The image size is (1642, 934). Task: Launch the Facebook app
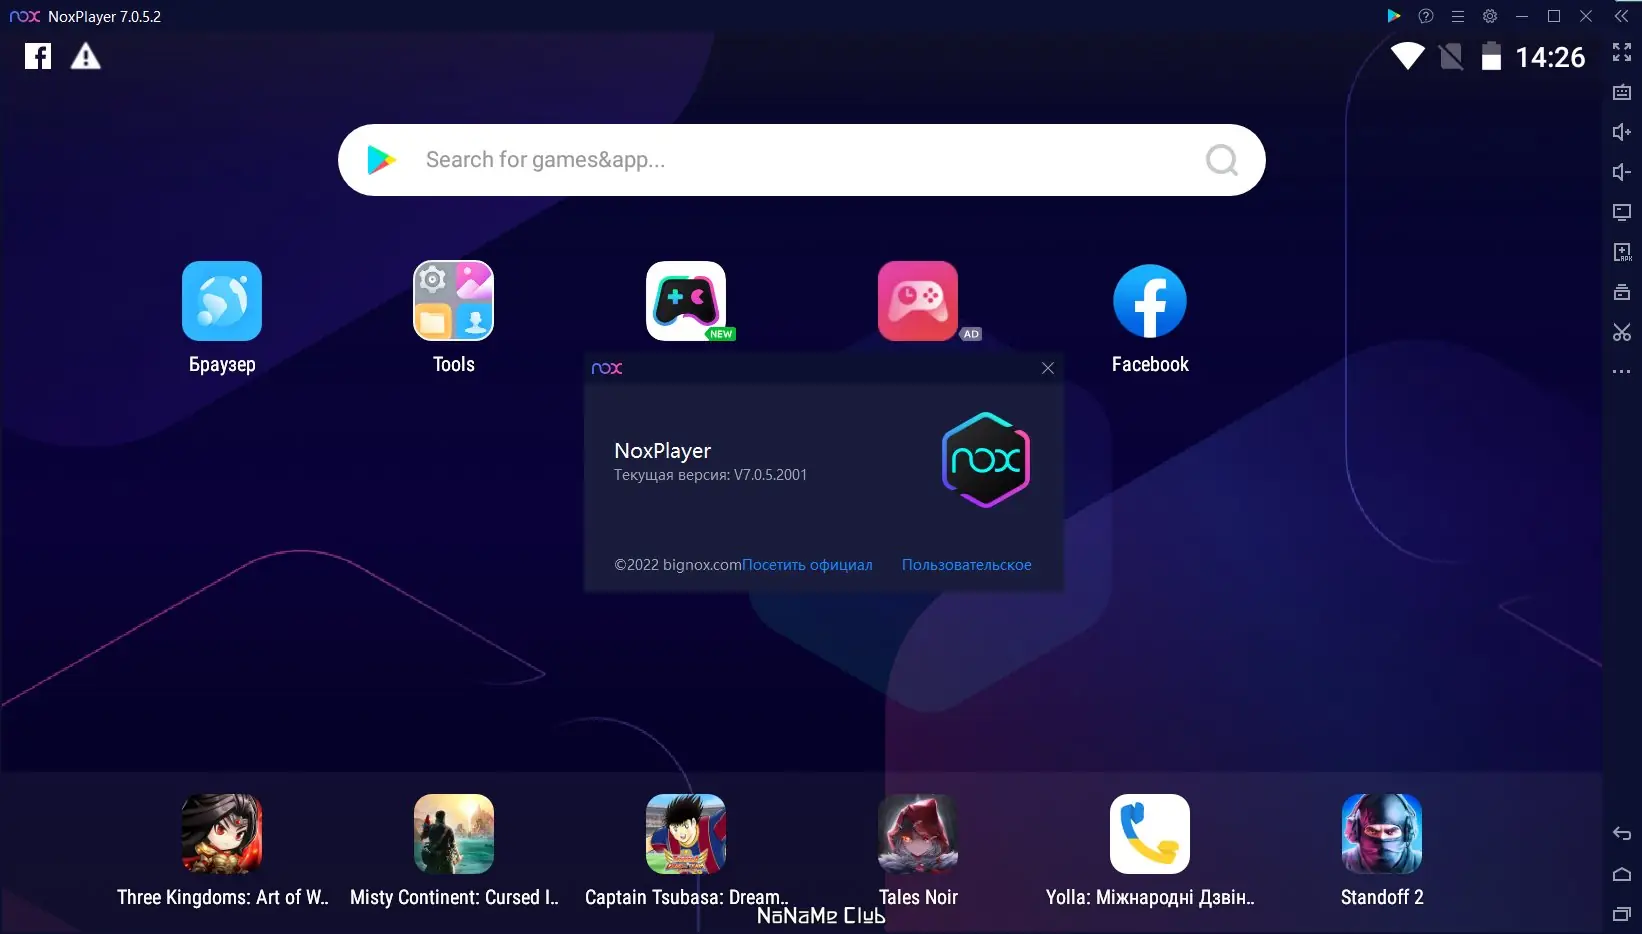click(x=1150, y=301)
